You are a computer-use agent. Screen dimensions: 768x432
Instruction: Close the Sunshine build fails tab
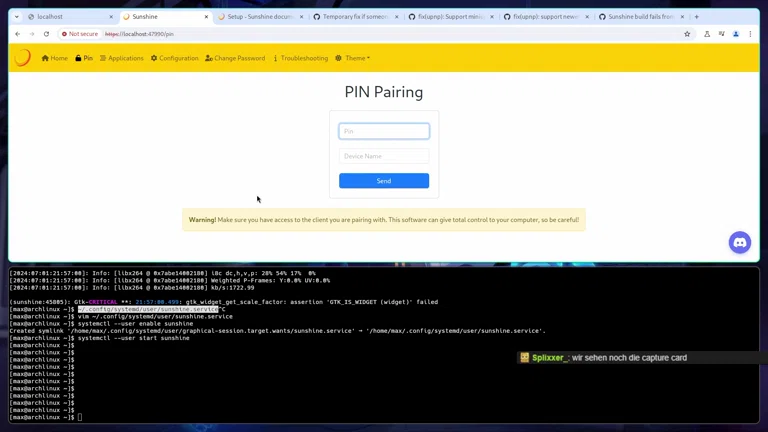point(682,17)
